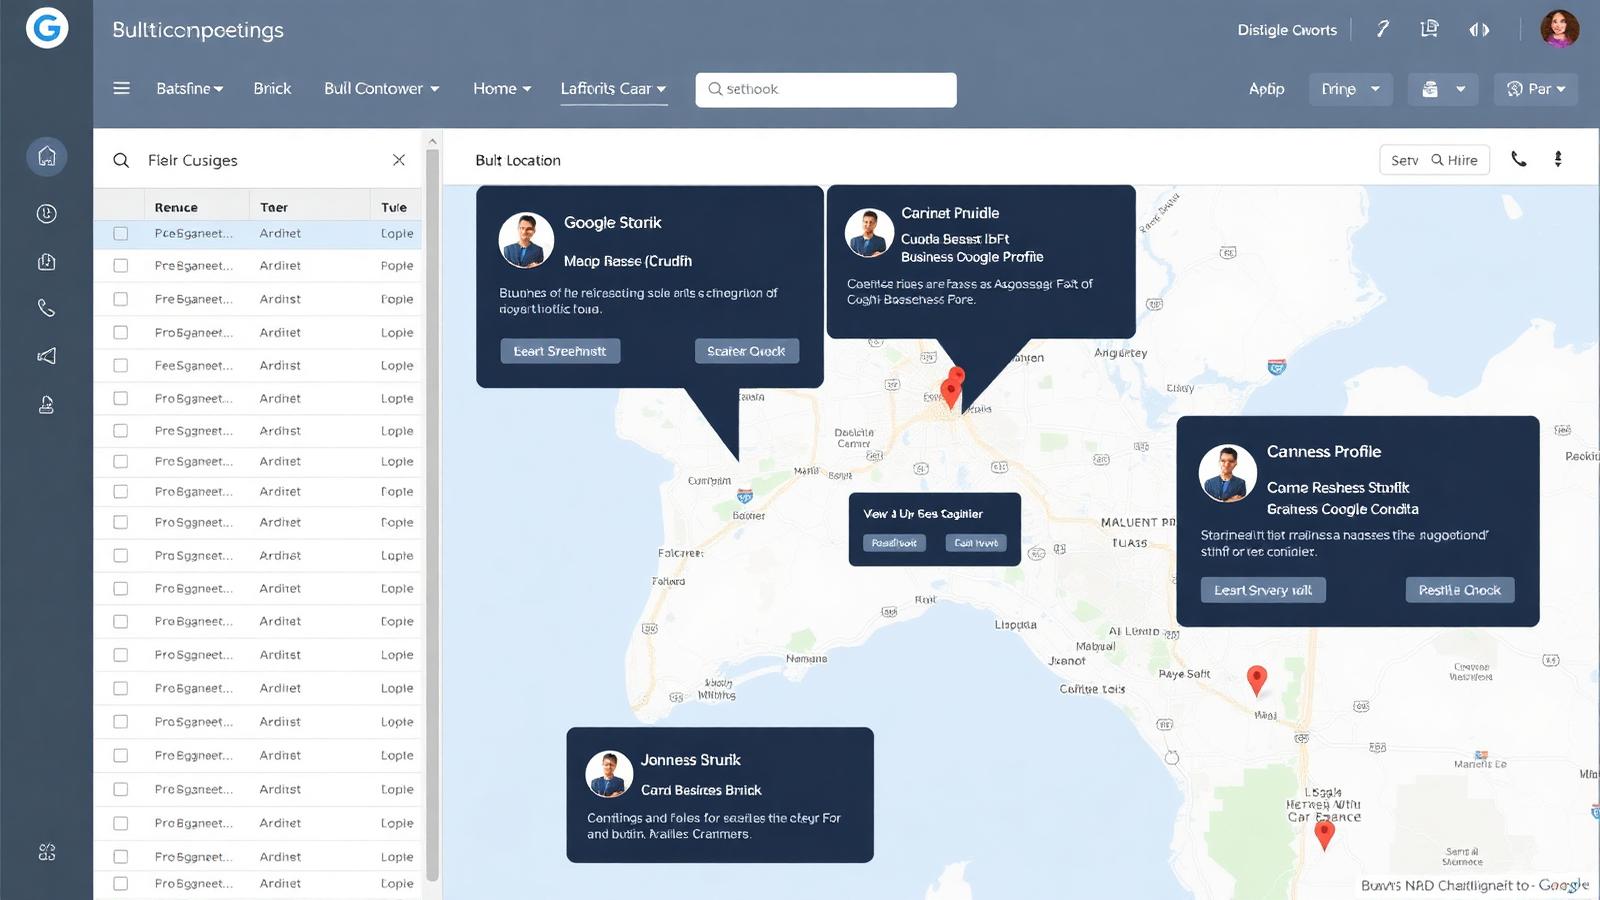Sort by the Tule column header
This screenshot has width=1600, height=900.
[x=394, y=207]
